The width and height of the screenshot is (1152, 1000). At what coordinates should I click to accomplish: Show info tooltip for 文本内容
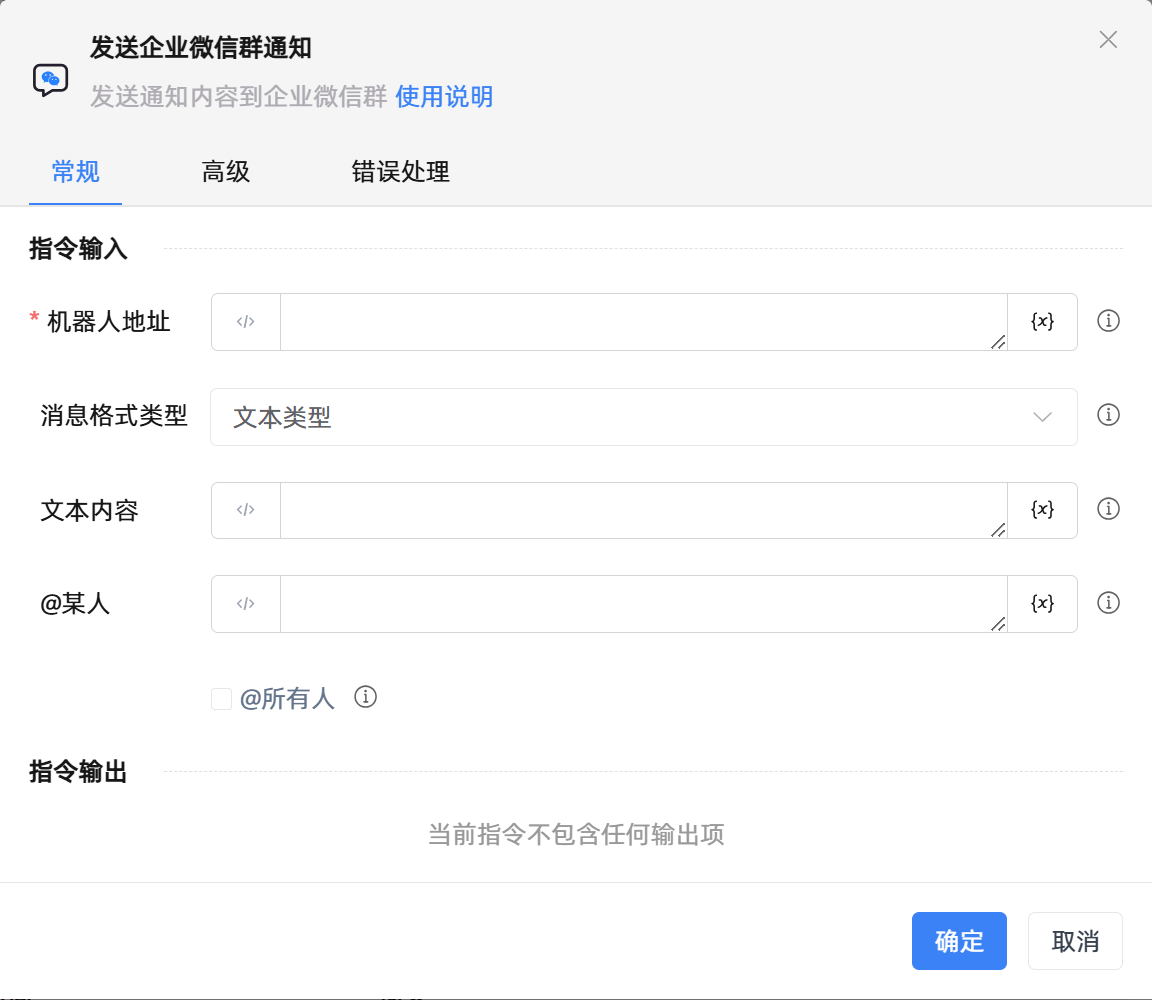pos(1108,509)
